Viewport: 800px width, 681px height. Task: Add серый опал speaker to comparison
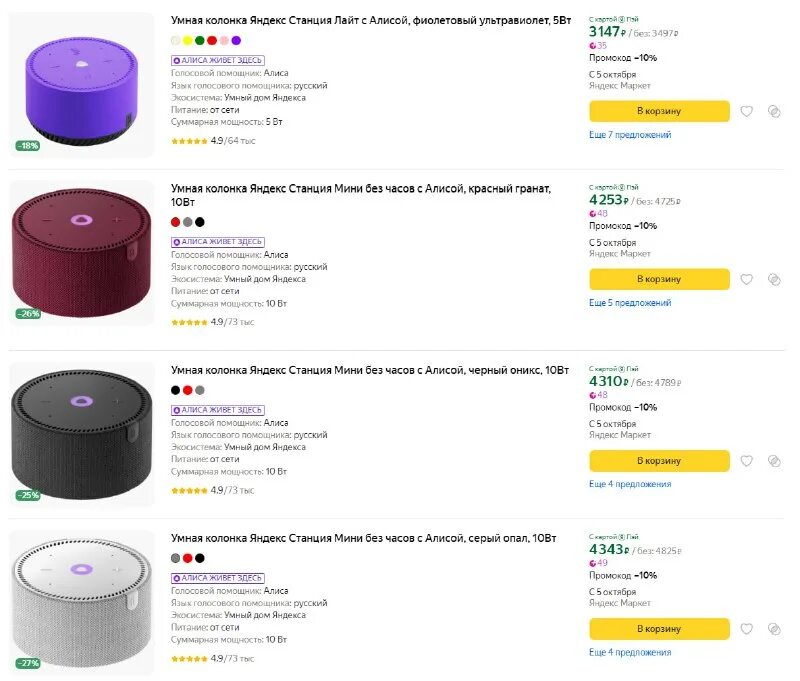pos(774,629)
